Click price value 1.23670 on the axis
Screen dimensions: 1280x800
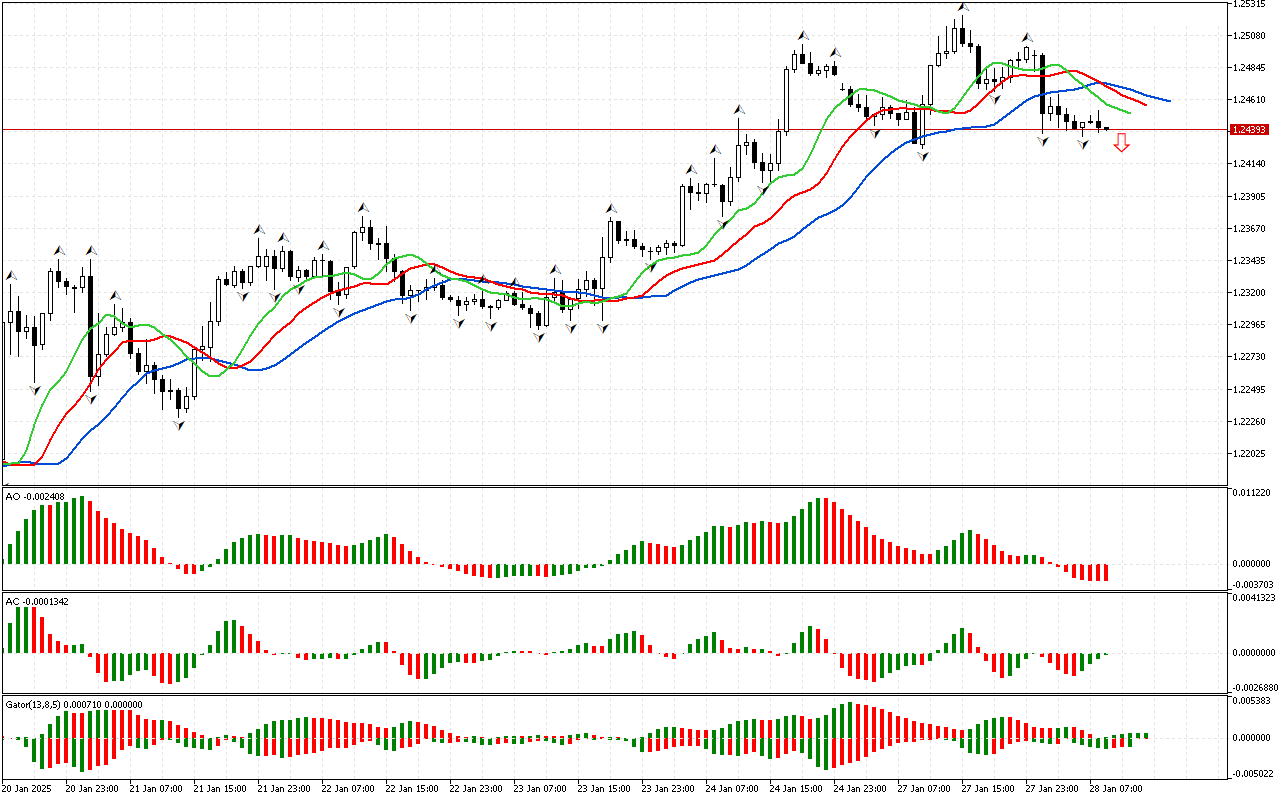(1250, 229)
